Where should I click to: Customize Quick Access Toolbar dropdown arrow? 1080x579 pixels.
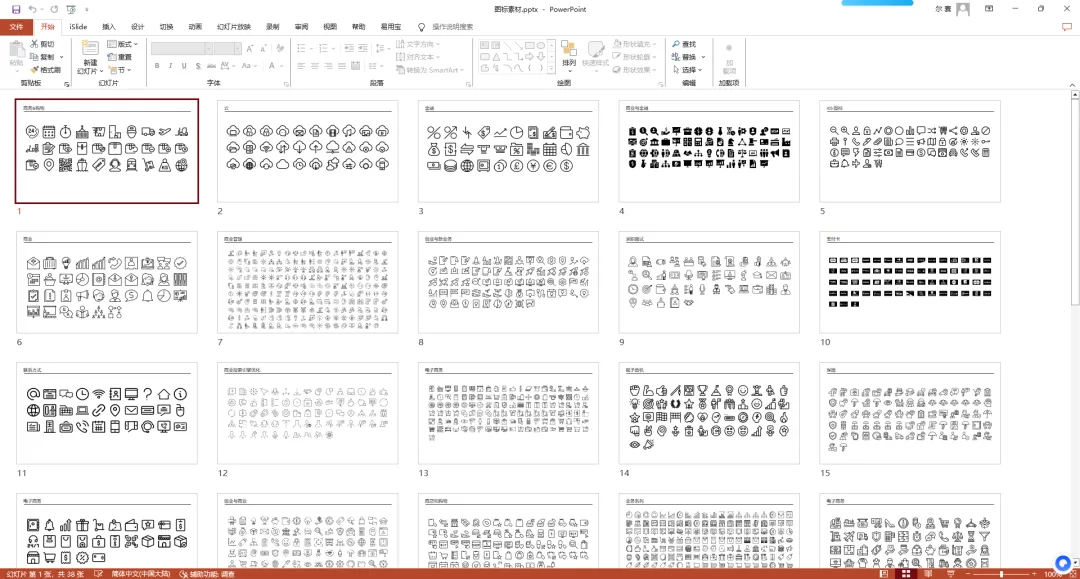click(87, 9)
